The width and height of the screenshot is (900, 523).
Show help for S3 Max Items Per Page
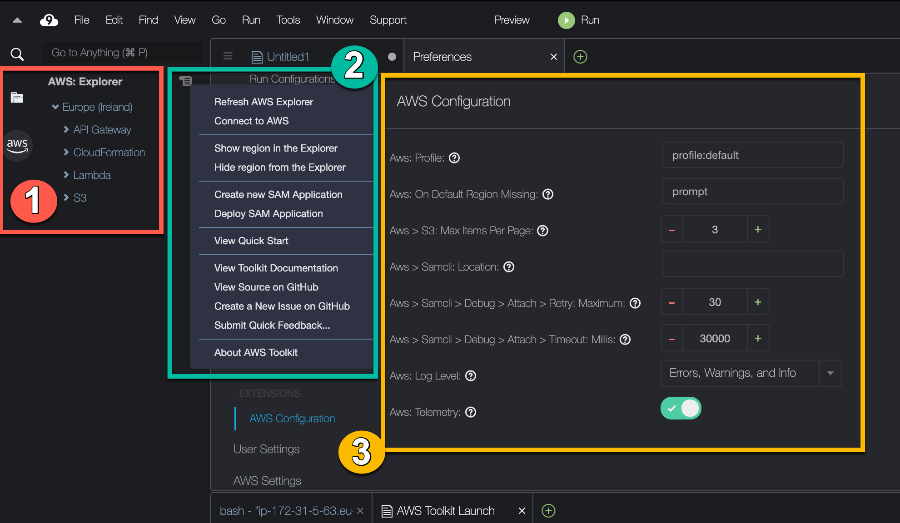(x=542, y=231)
